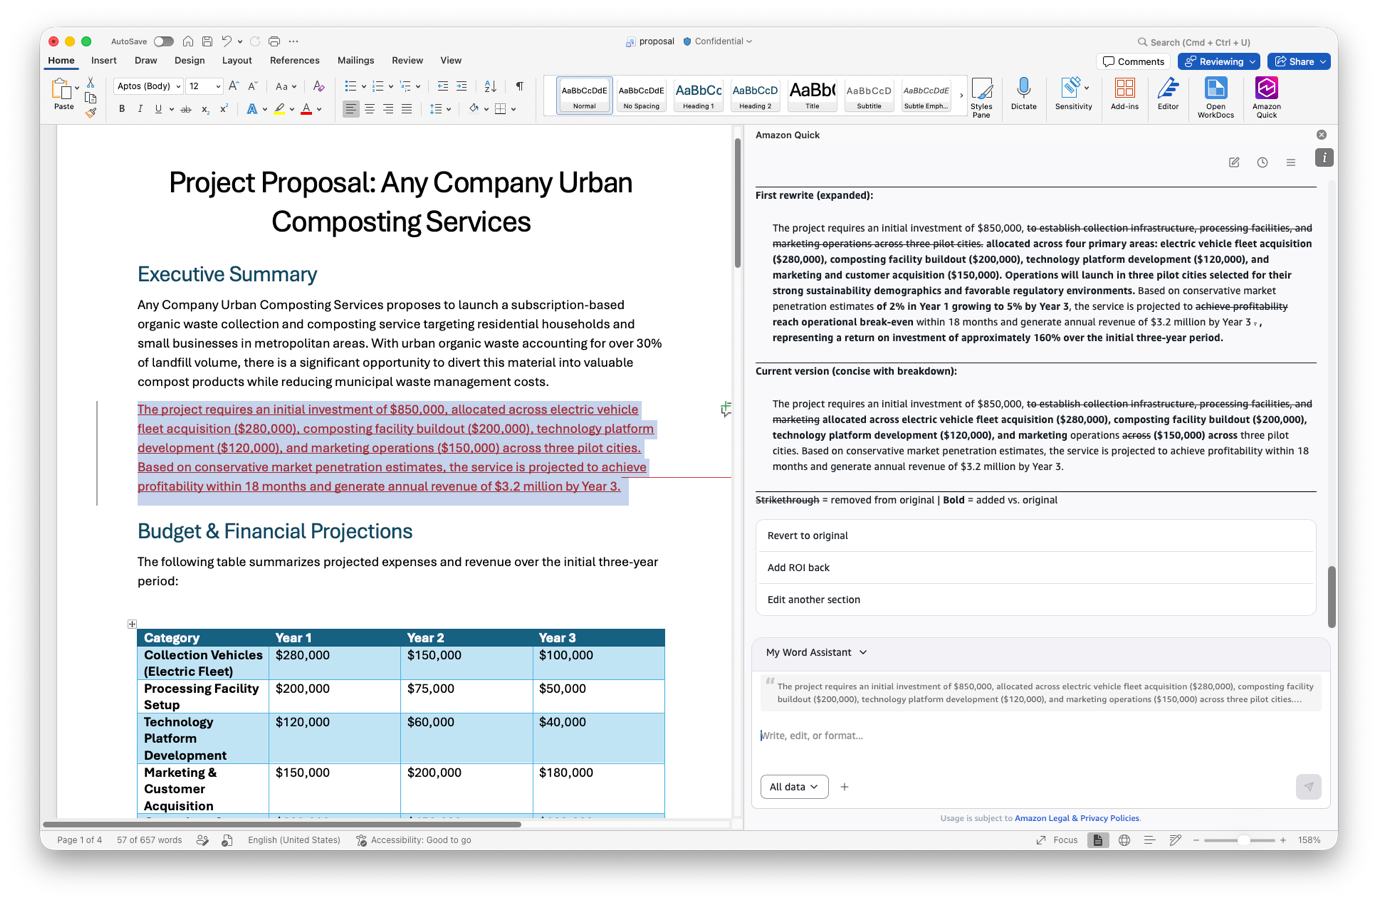Image resolution: width=1378 pixels, height=903 pixels.
Task: Open the Styles Pane
Action: tap(981, 97)
